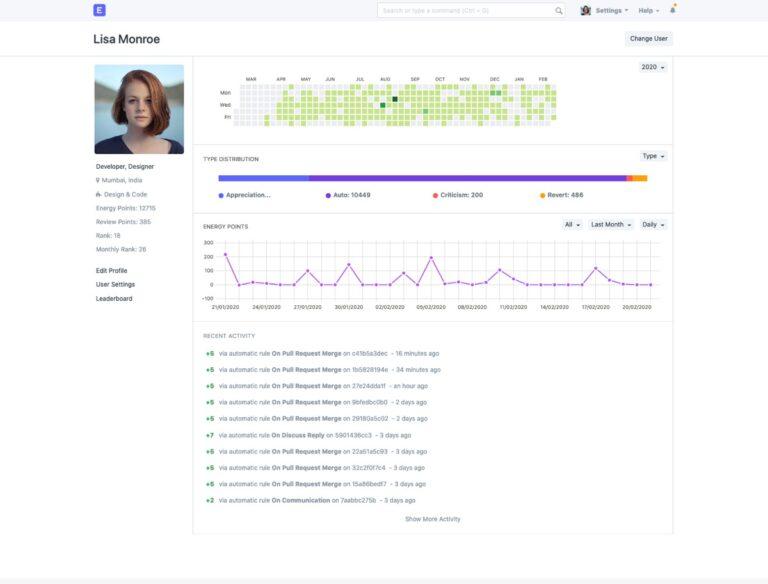The height and width of the screenshot is (584, 768).
Task: Click the Appreciation legend dot
Action: (x=221, y=195)
